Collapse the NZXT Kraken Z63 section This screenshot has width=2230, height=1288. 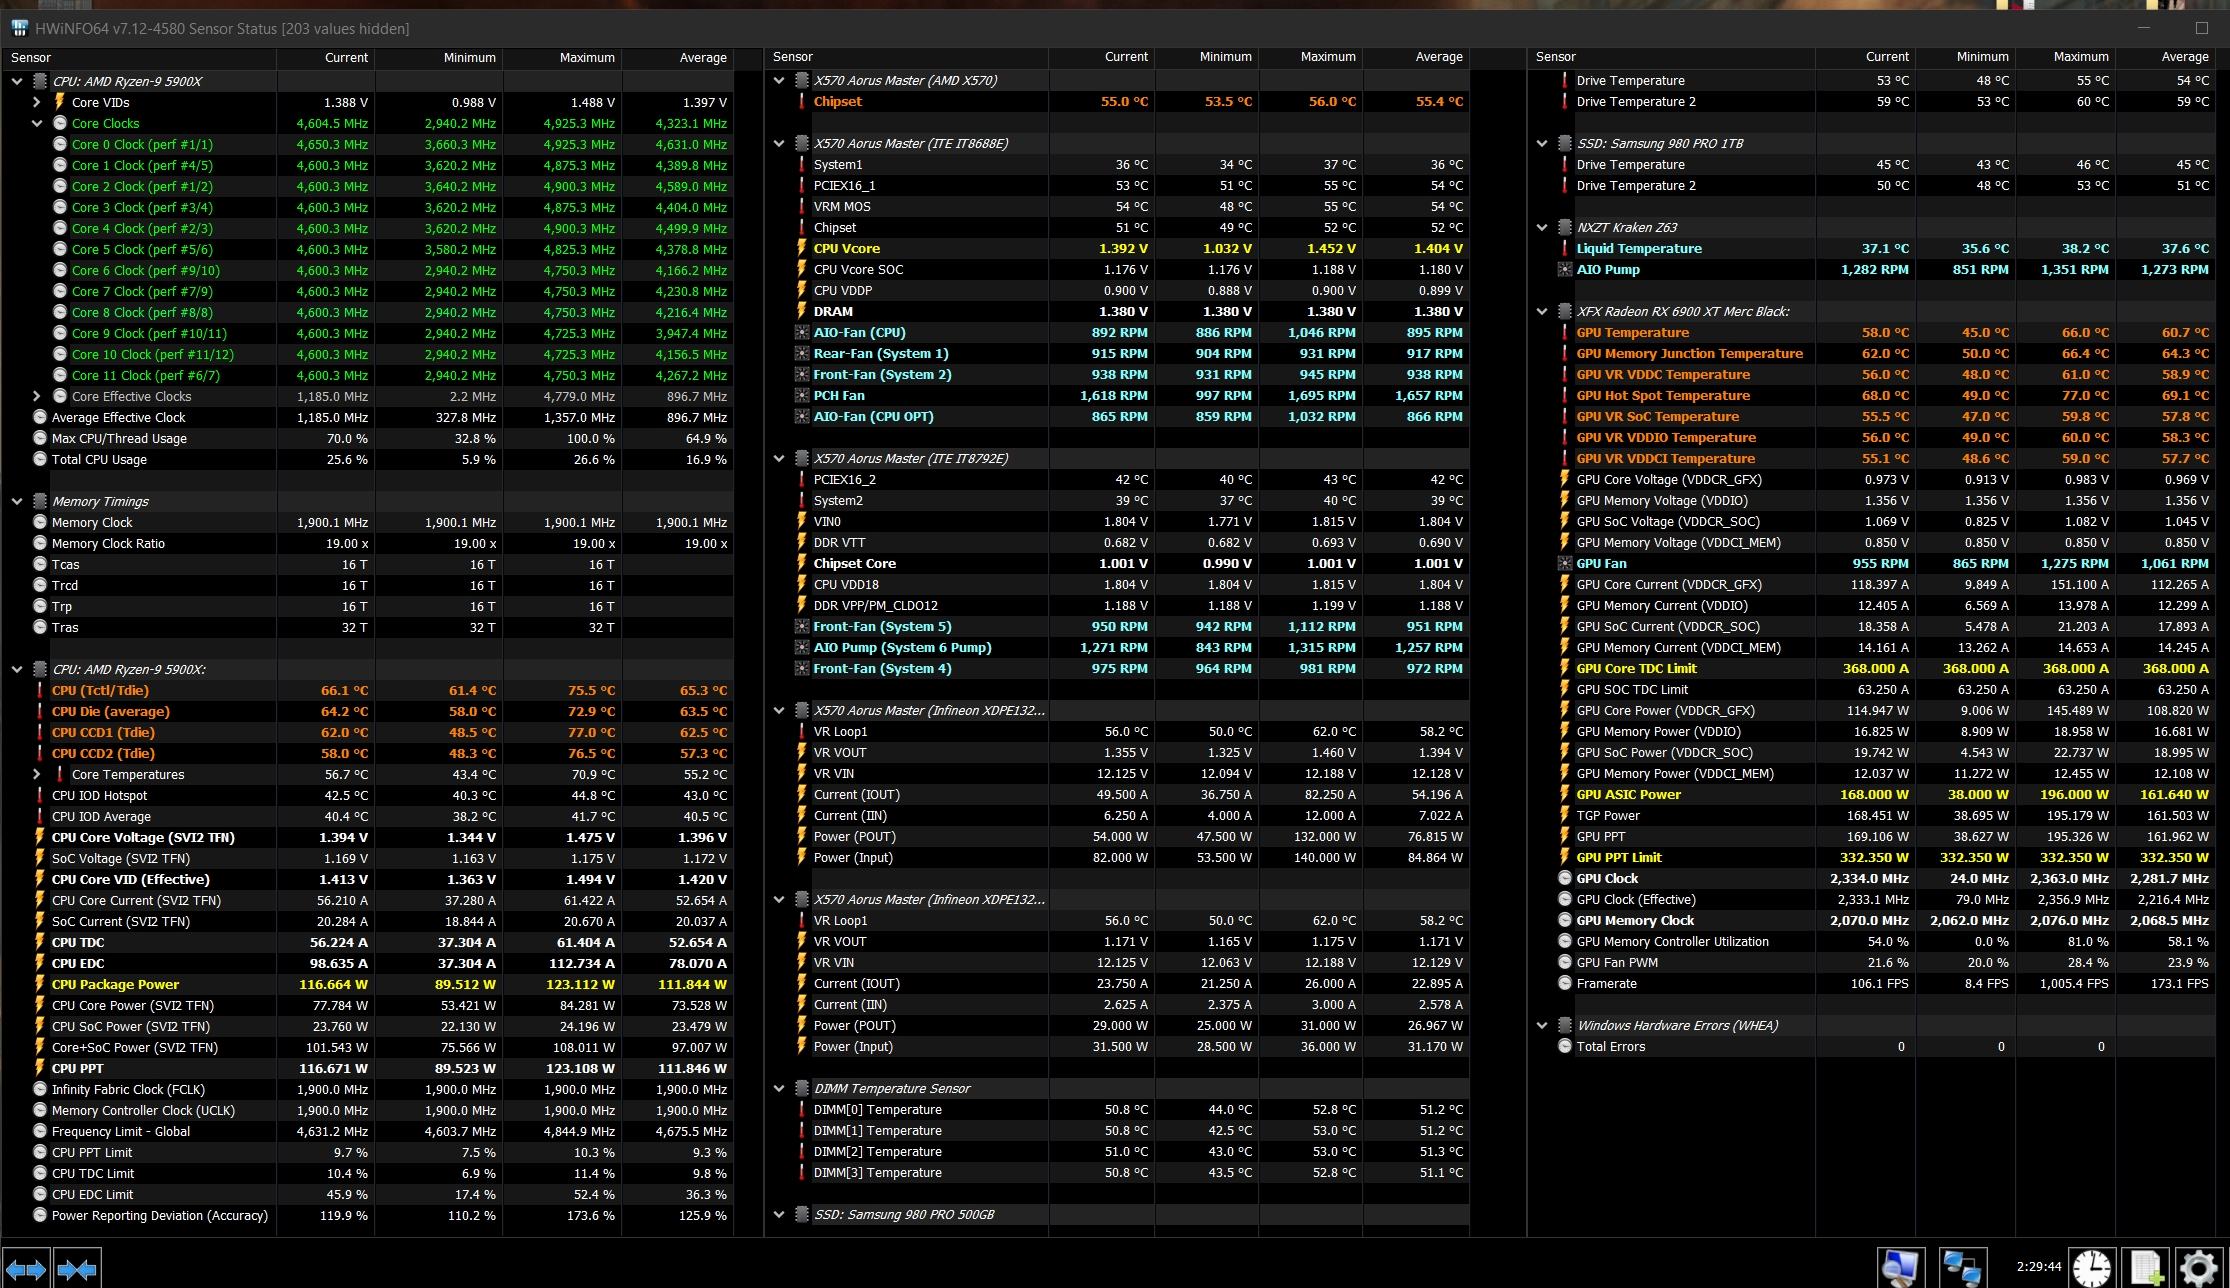(x=1542, y=227)
